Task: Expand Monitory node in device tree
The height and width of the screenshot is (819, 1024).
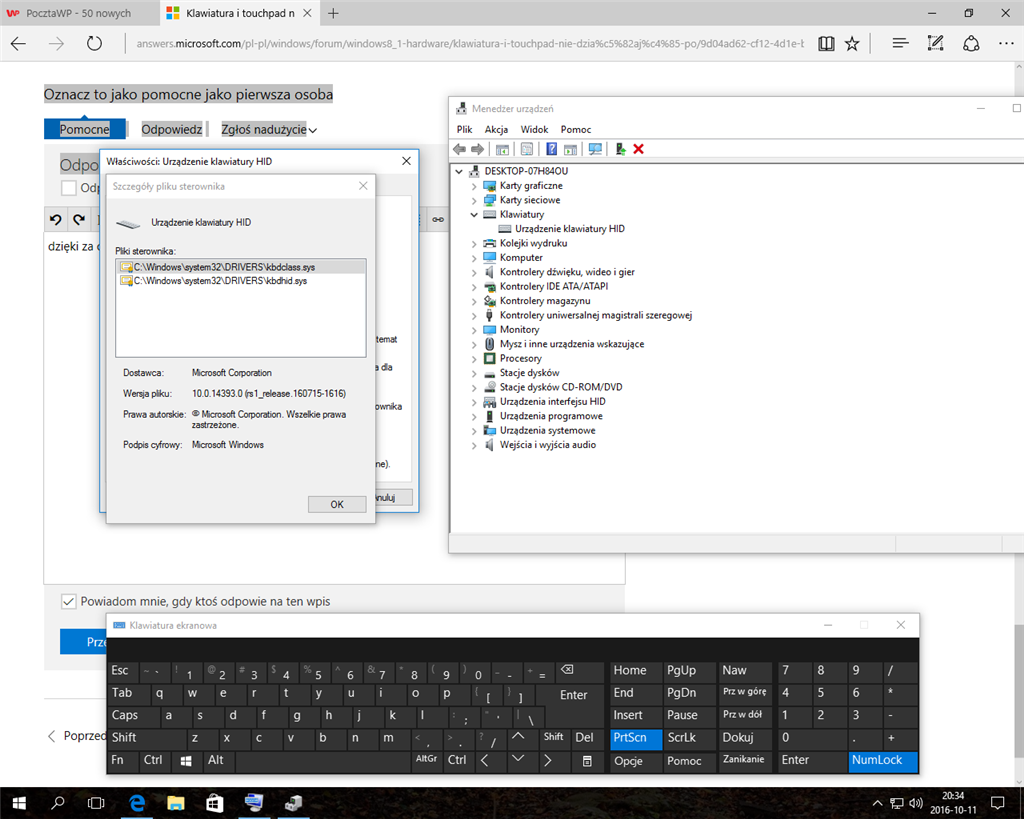Action: [x=474, y=330]
